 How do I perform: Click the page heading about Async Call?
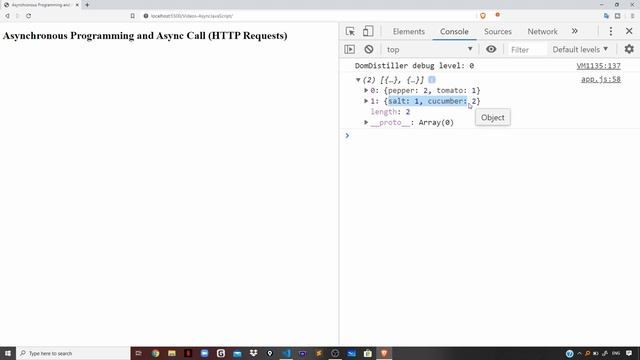tap(145, 36)
